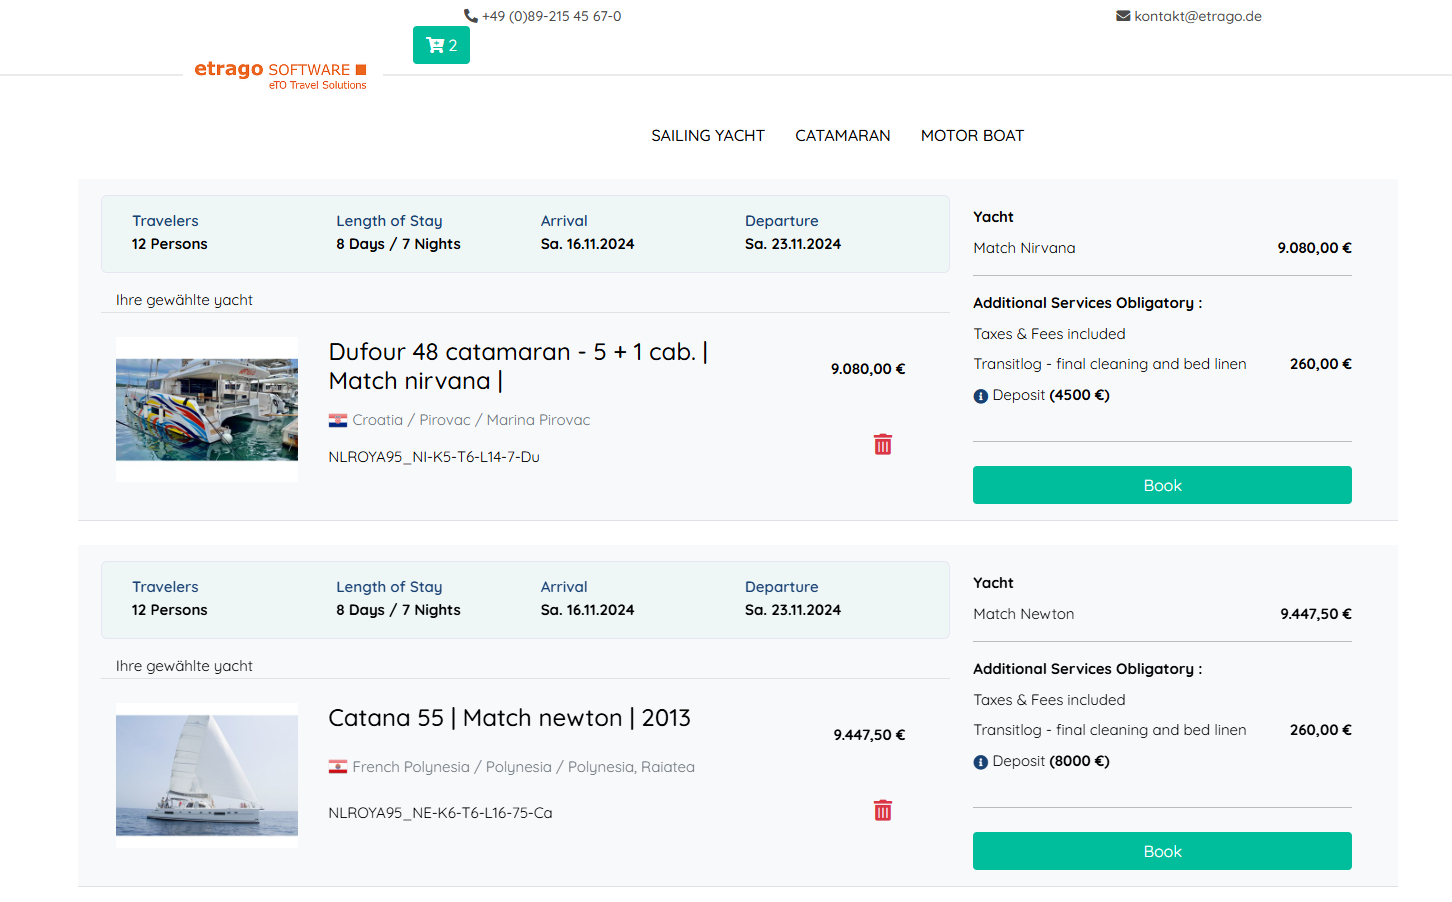Viewport: 1452px width, 902px height.
Task: Click the phone icon in the header
Action: click(470, 16)
